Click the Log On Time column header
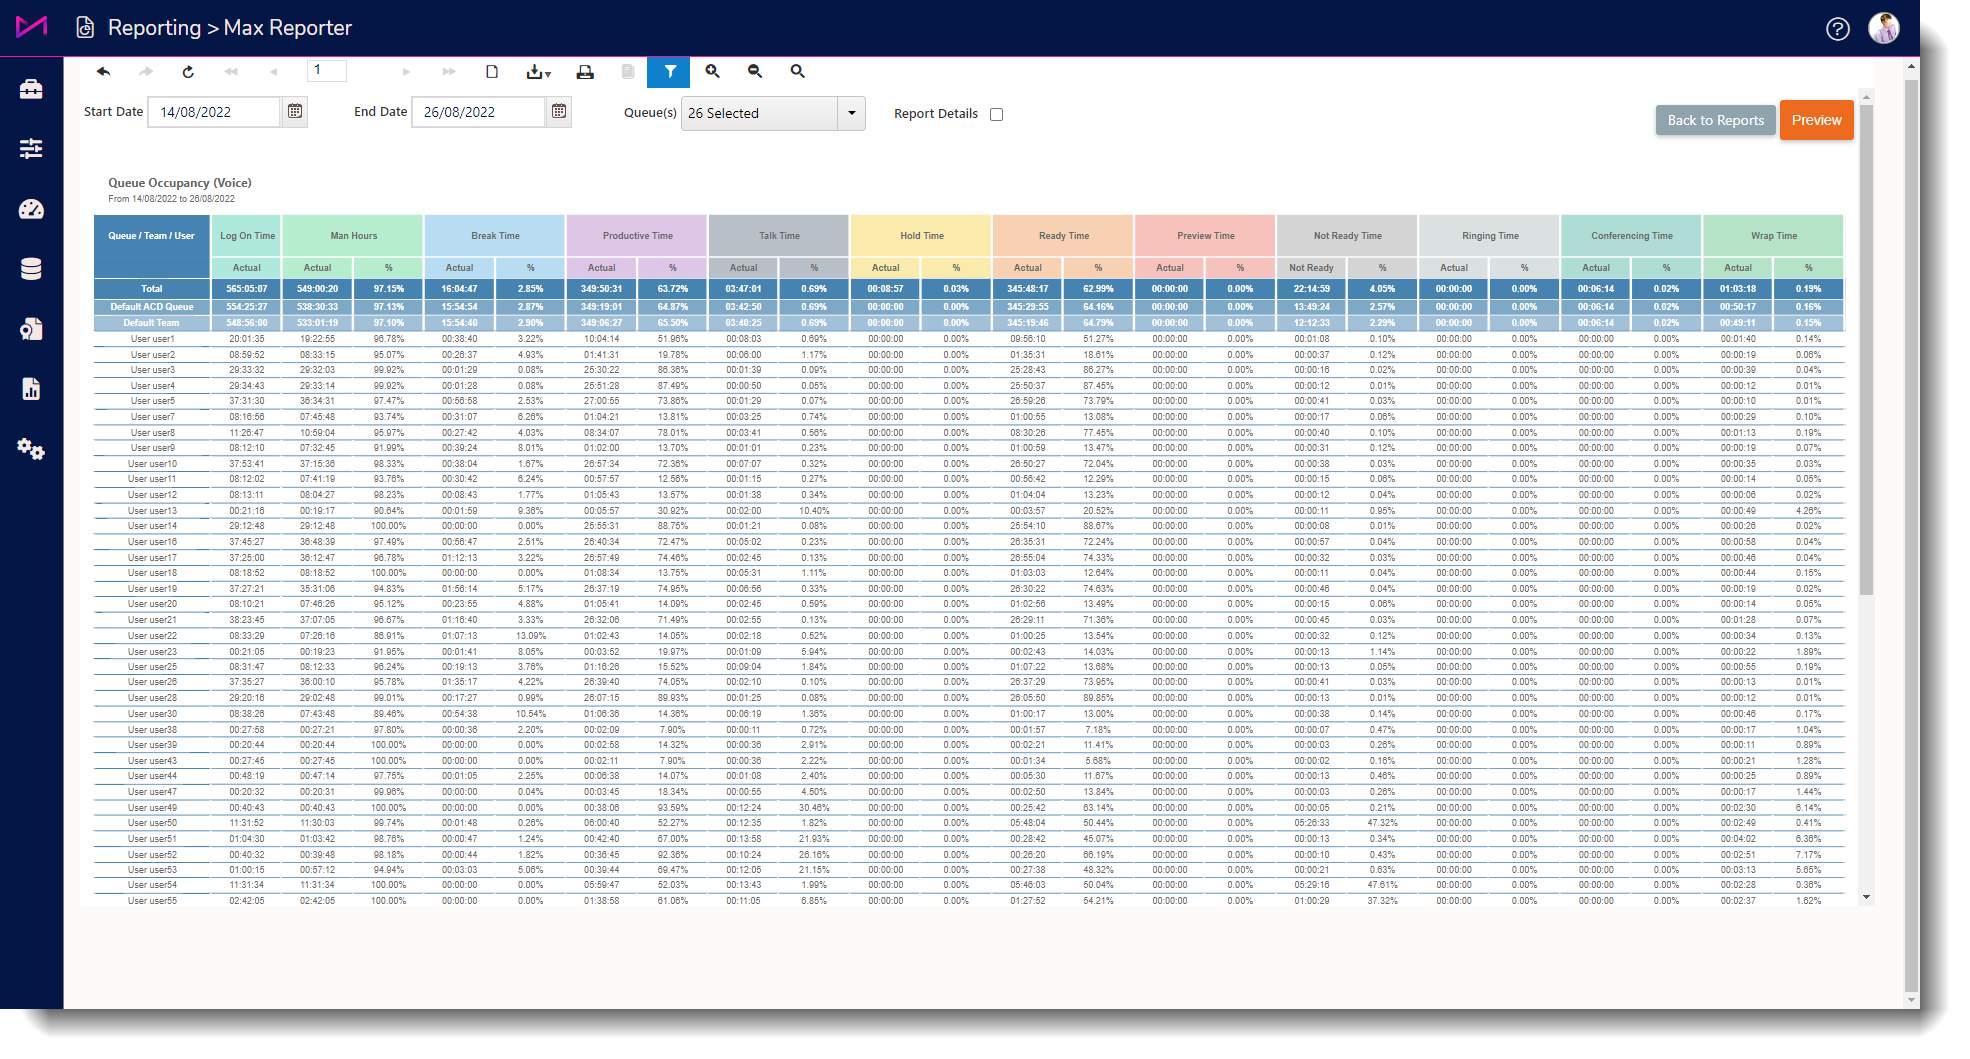This screenshot has width=1970, height=1059. click(x=247, y=236)
